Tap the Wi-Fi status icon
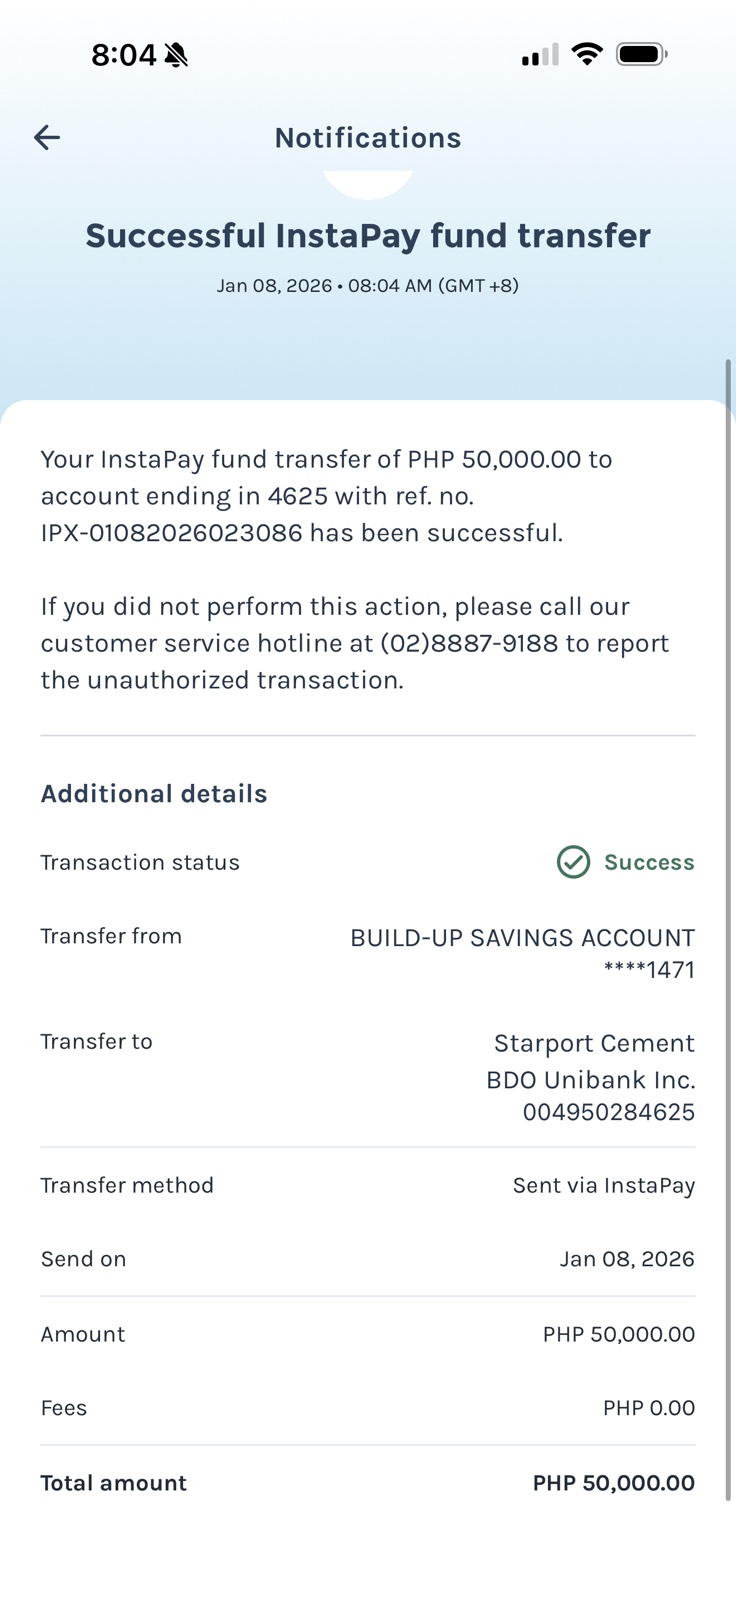 coord(587,54)
